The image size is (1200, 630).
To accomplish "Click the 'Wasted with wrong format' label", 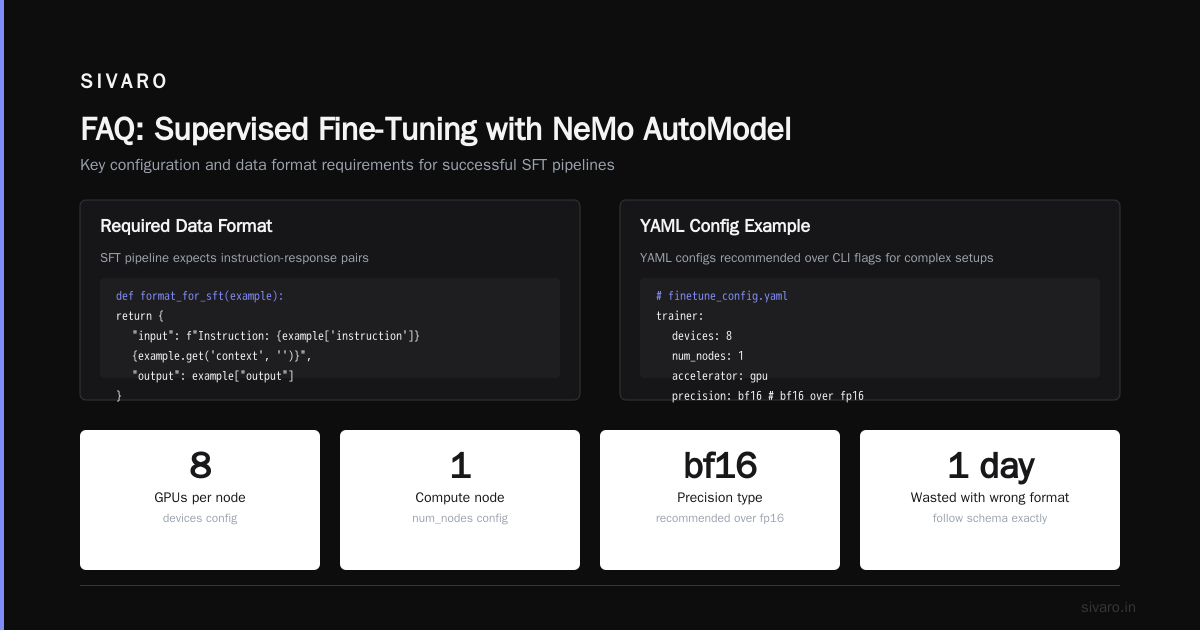I will (x=990, y=498).
